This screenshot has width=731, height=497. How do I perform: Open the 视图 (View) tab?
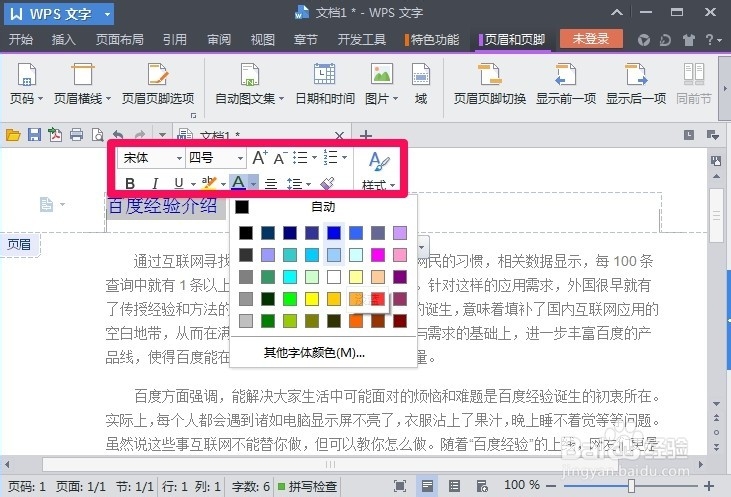tap(262, 40)
